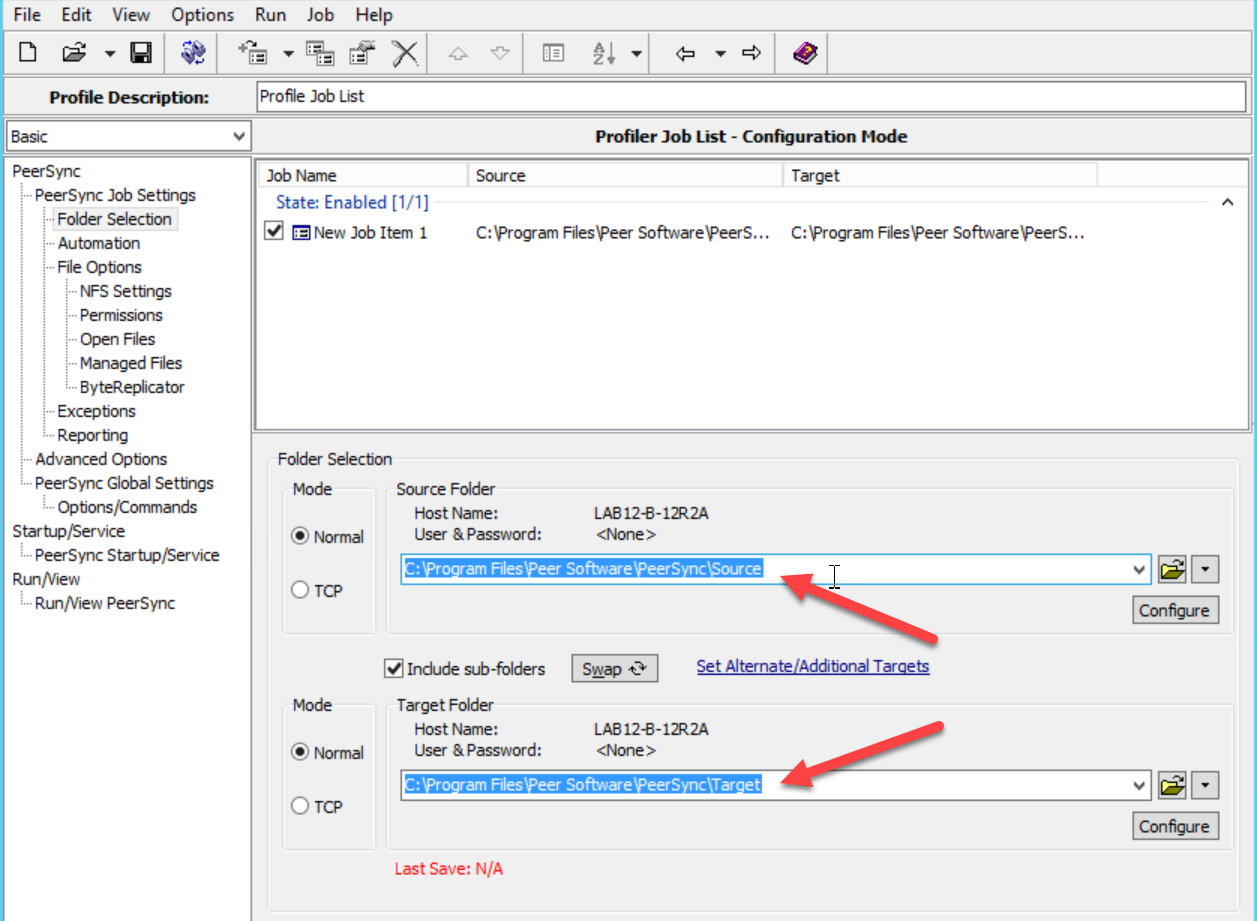The width and height of the screenshot is (1257, 921).
Task: Open the Job menu
Action: click(320, 15)
